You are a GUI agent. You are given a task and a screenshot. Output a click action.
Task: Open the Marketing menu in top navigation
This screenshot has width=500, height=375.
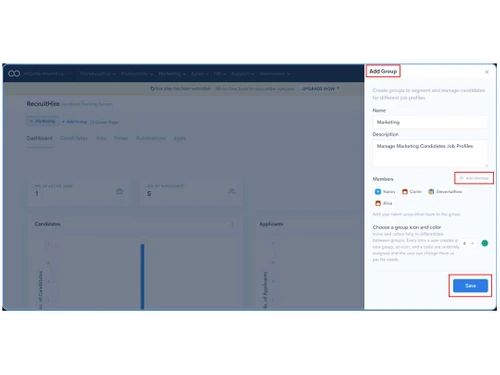(x=172, y=74)
